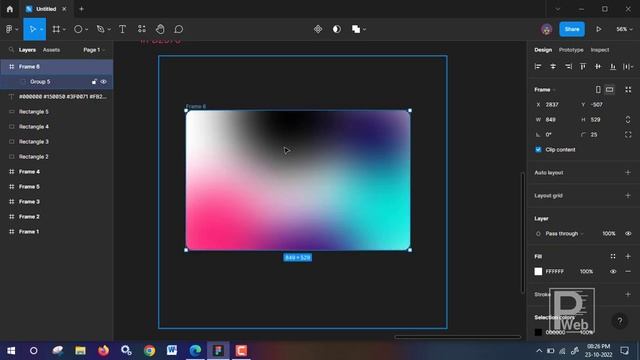Click the layer opacity 100% field
Image resolution: width=640 pixels, height=360 pixels.
(609, 233)
